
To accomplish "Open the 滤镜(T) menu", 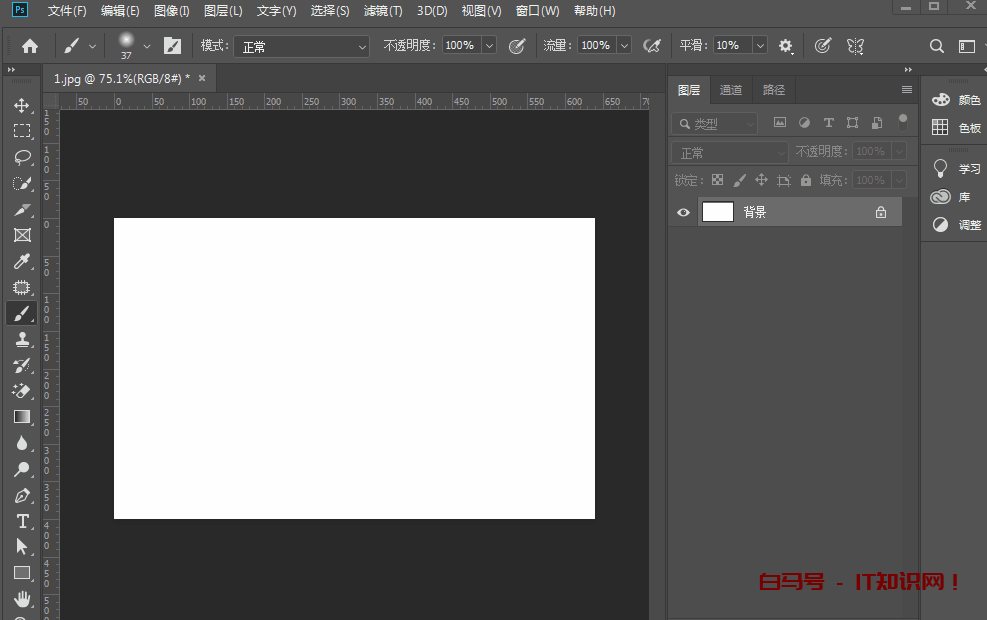I will [383, 11].
